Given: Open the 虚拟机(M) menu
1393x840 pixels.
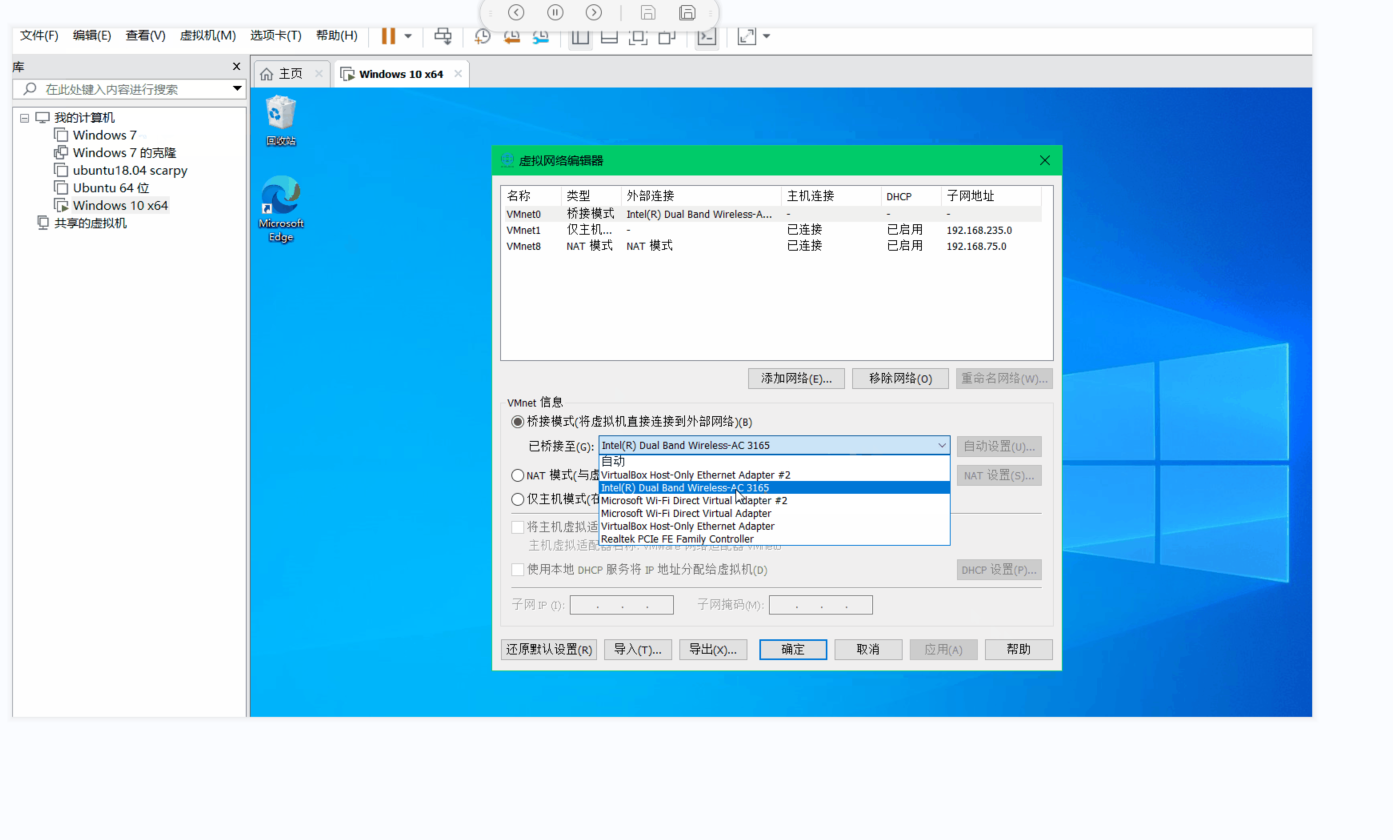Looking at the screenshot, I should pos(208,35).
